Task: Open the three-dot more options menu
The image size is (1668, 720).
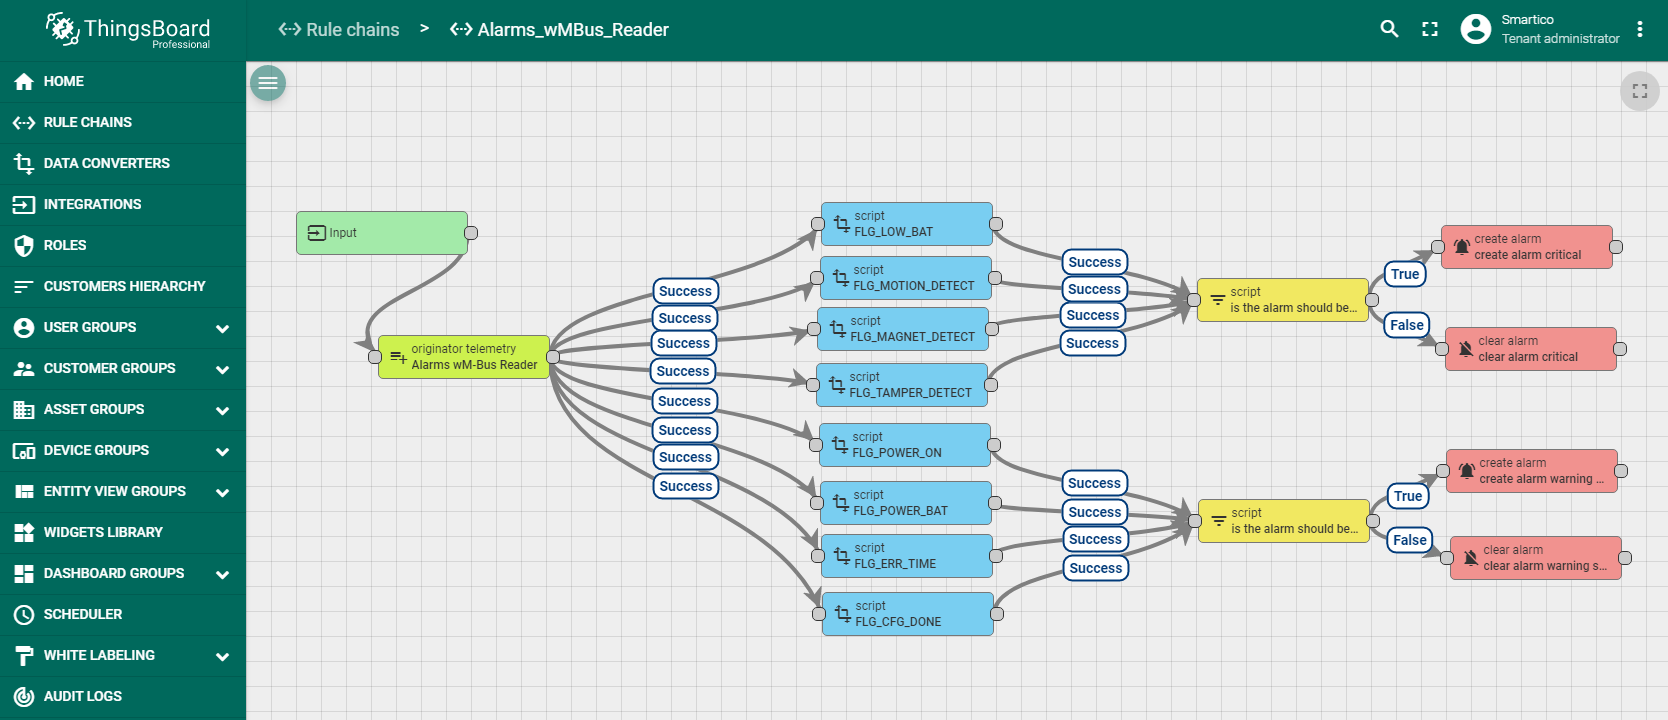Action: click(1640, 29)
